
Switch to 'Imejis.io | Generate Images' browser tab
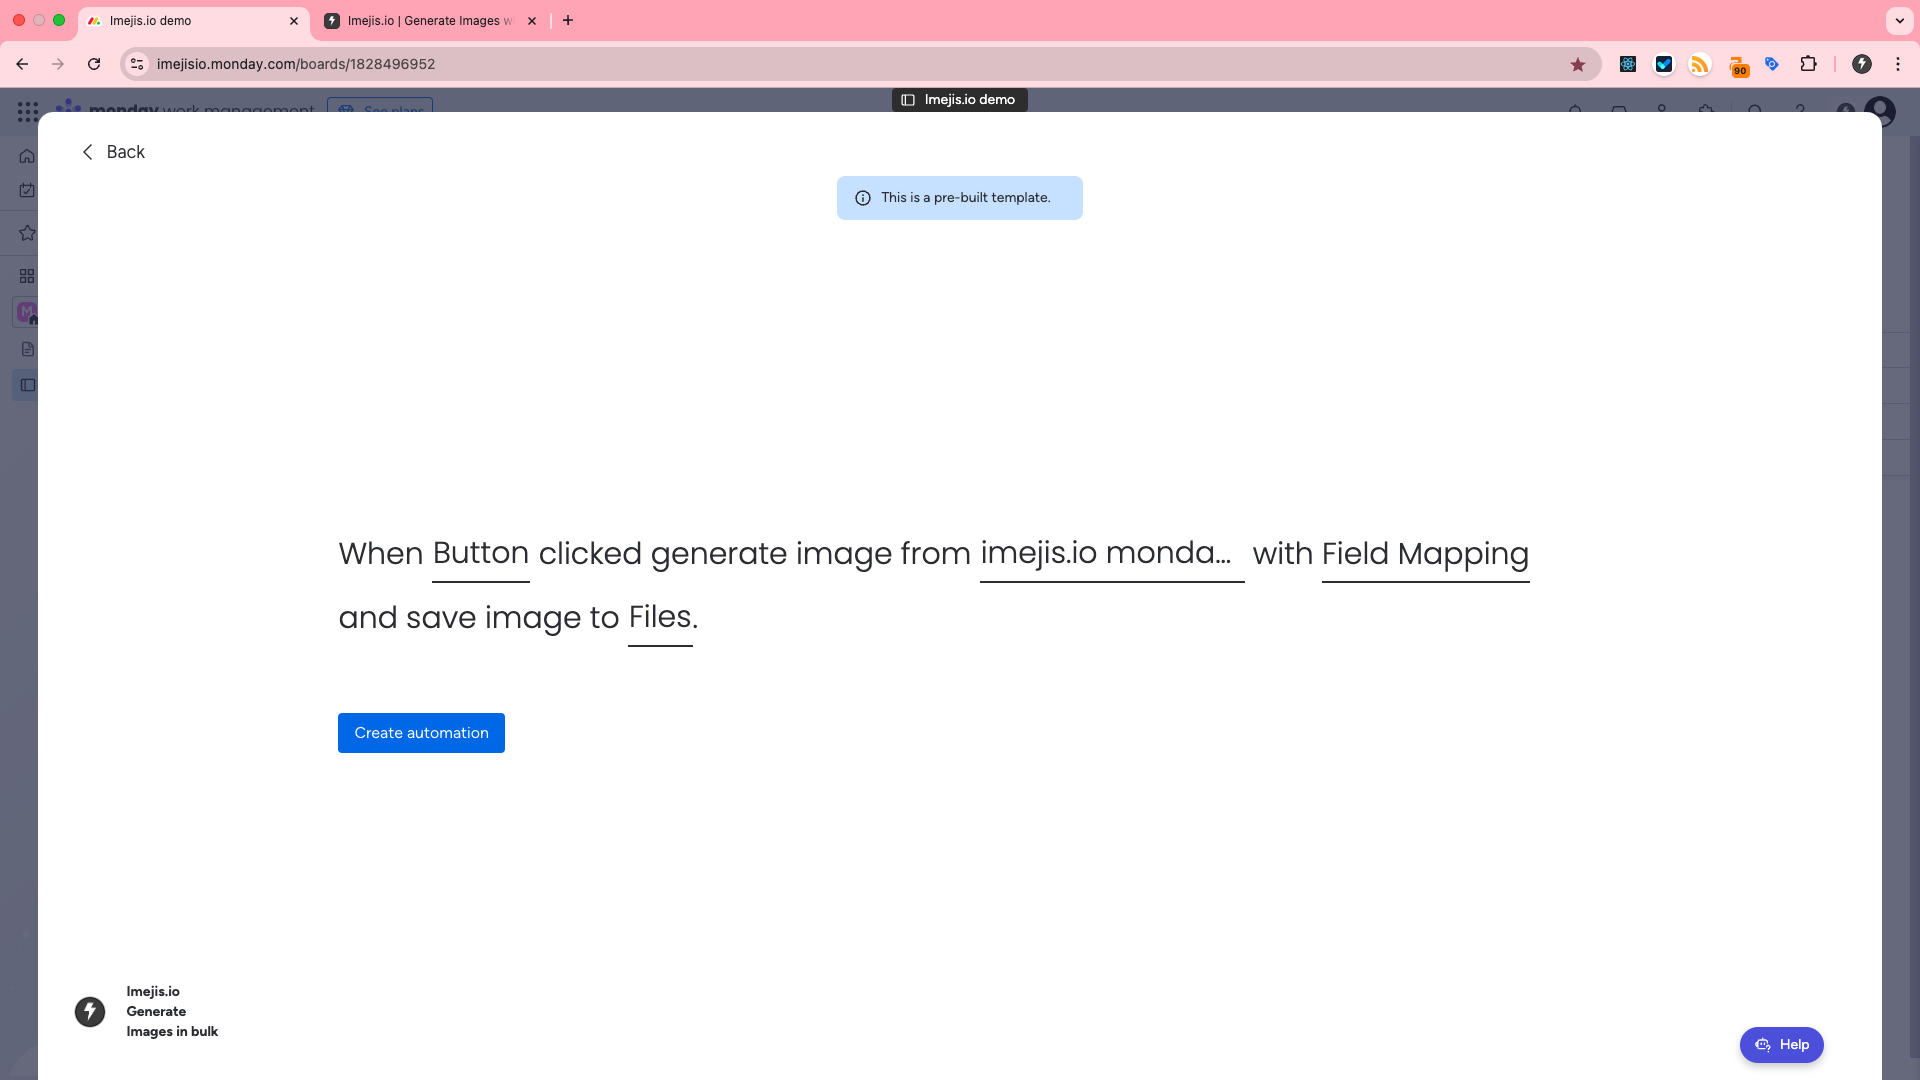point(429,21)
